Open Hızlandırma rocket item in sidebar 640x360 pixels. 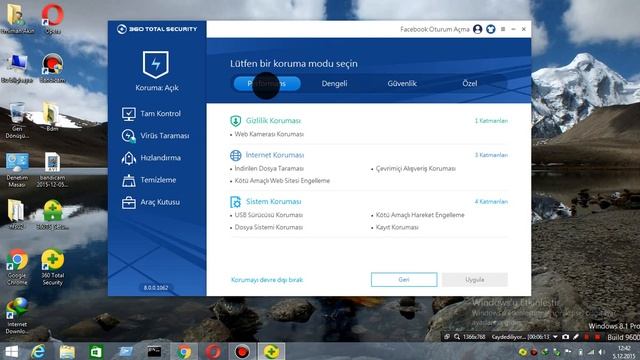151,158
